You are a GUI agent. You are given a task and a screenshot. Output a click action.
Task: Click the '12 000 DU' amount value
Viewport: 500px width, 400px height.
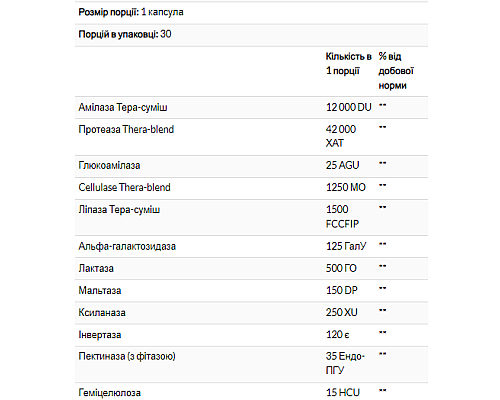coord(349,107)
